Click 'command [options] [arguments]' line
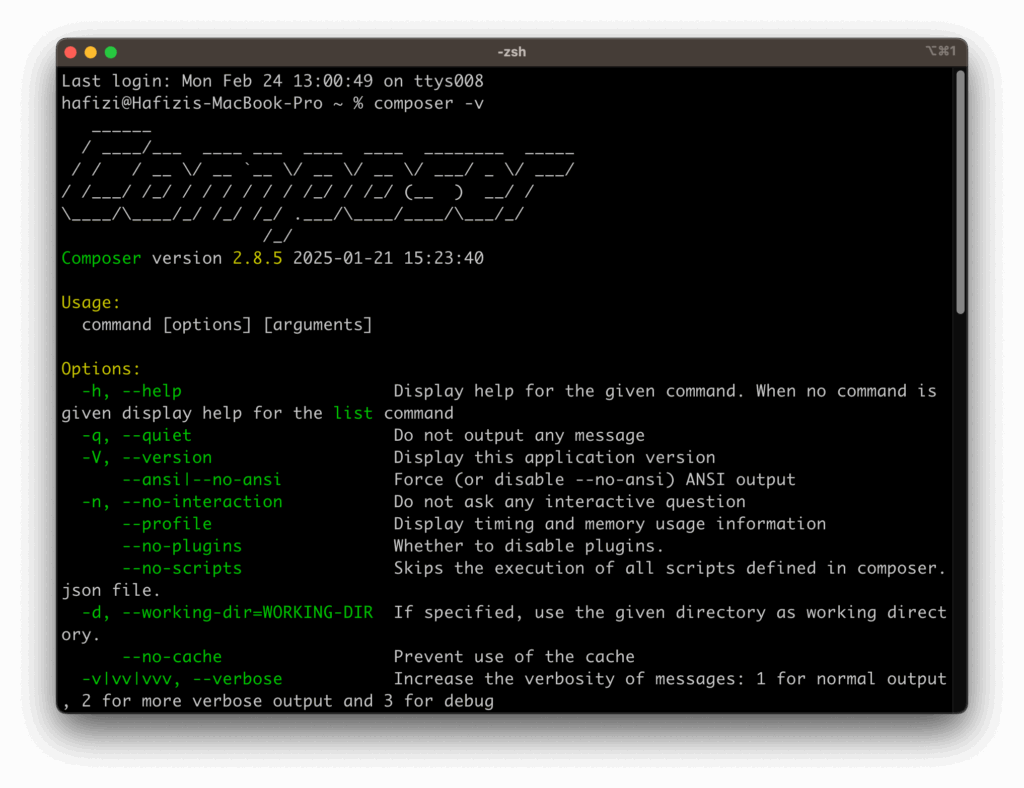This screenshot has height=788, width=1024. [227, 324]
